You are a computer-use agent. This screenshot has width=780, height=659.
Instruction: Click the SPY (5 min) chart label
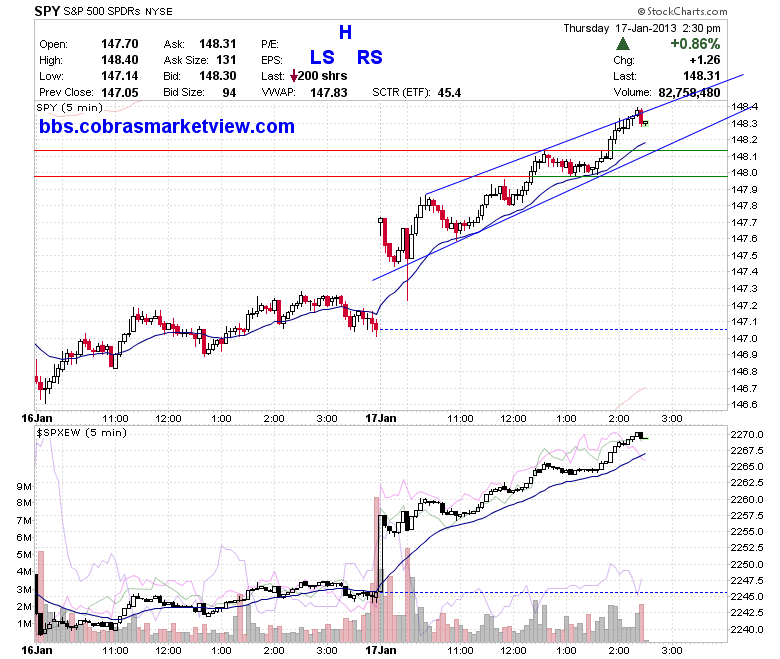pyautogui.click(x=69, y=107)
